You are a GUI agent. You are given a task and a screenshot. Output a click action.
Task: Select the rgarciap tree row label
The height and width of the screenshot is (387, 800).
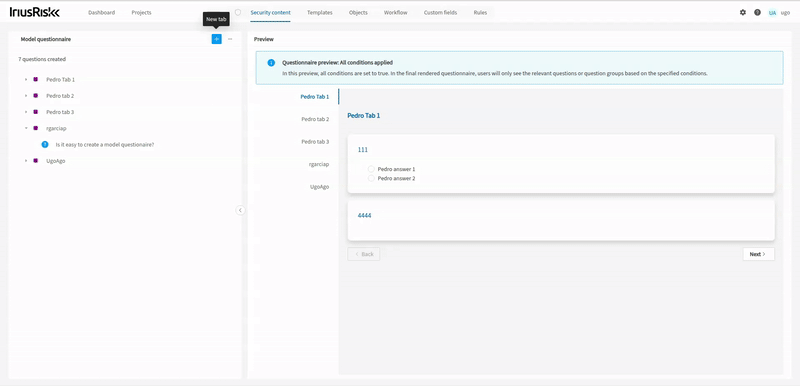coord(56,128)
